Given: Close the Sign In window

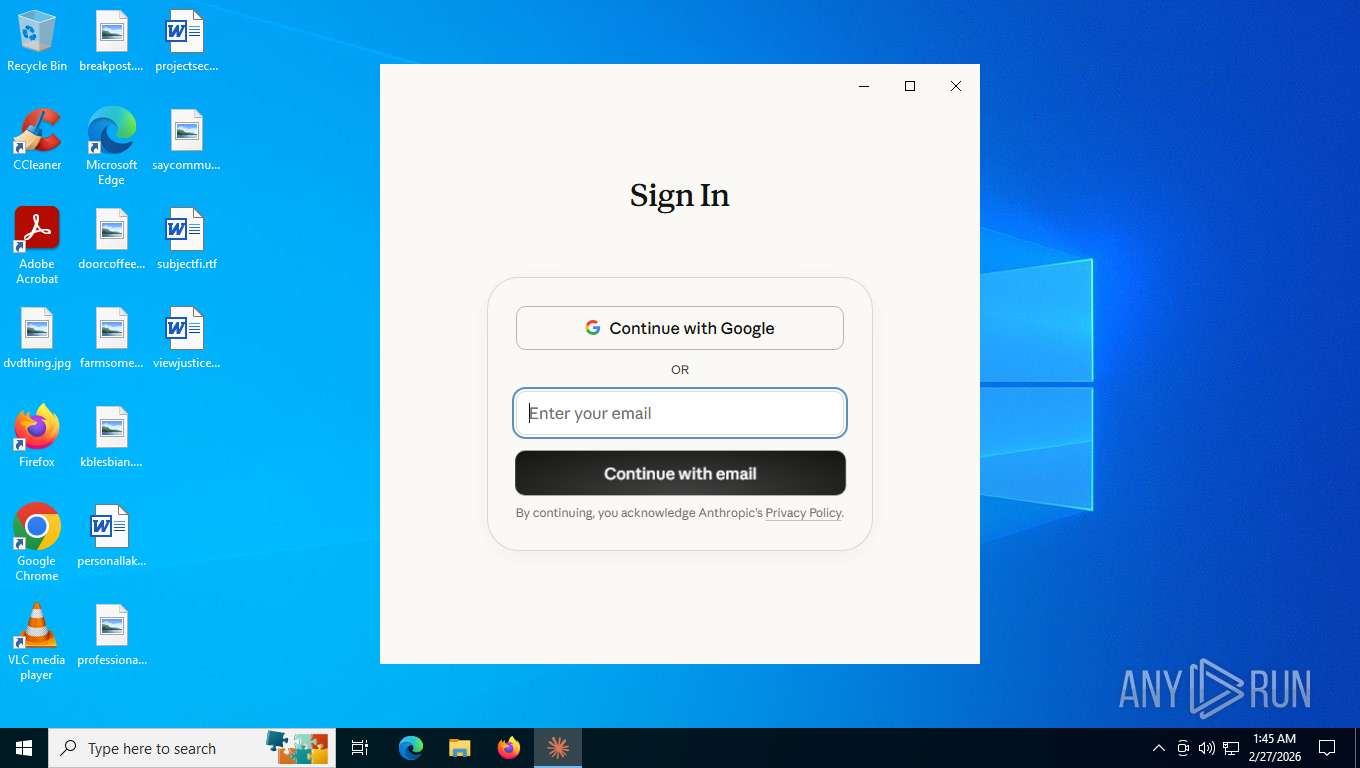Looking at the screenshot, I should [956, 86].
